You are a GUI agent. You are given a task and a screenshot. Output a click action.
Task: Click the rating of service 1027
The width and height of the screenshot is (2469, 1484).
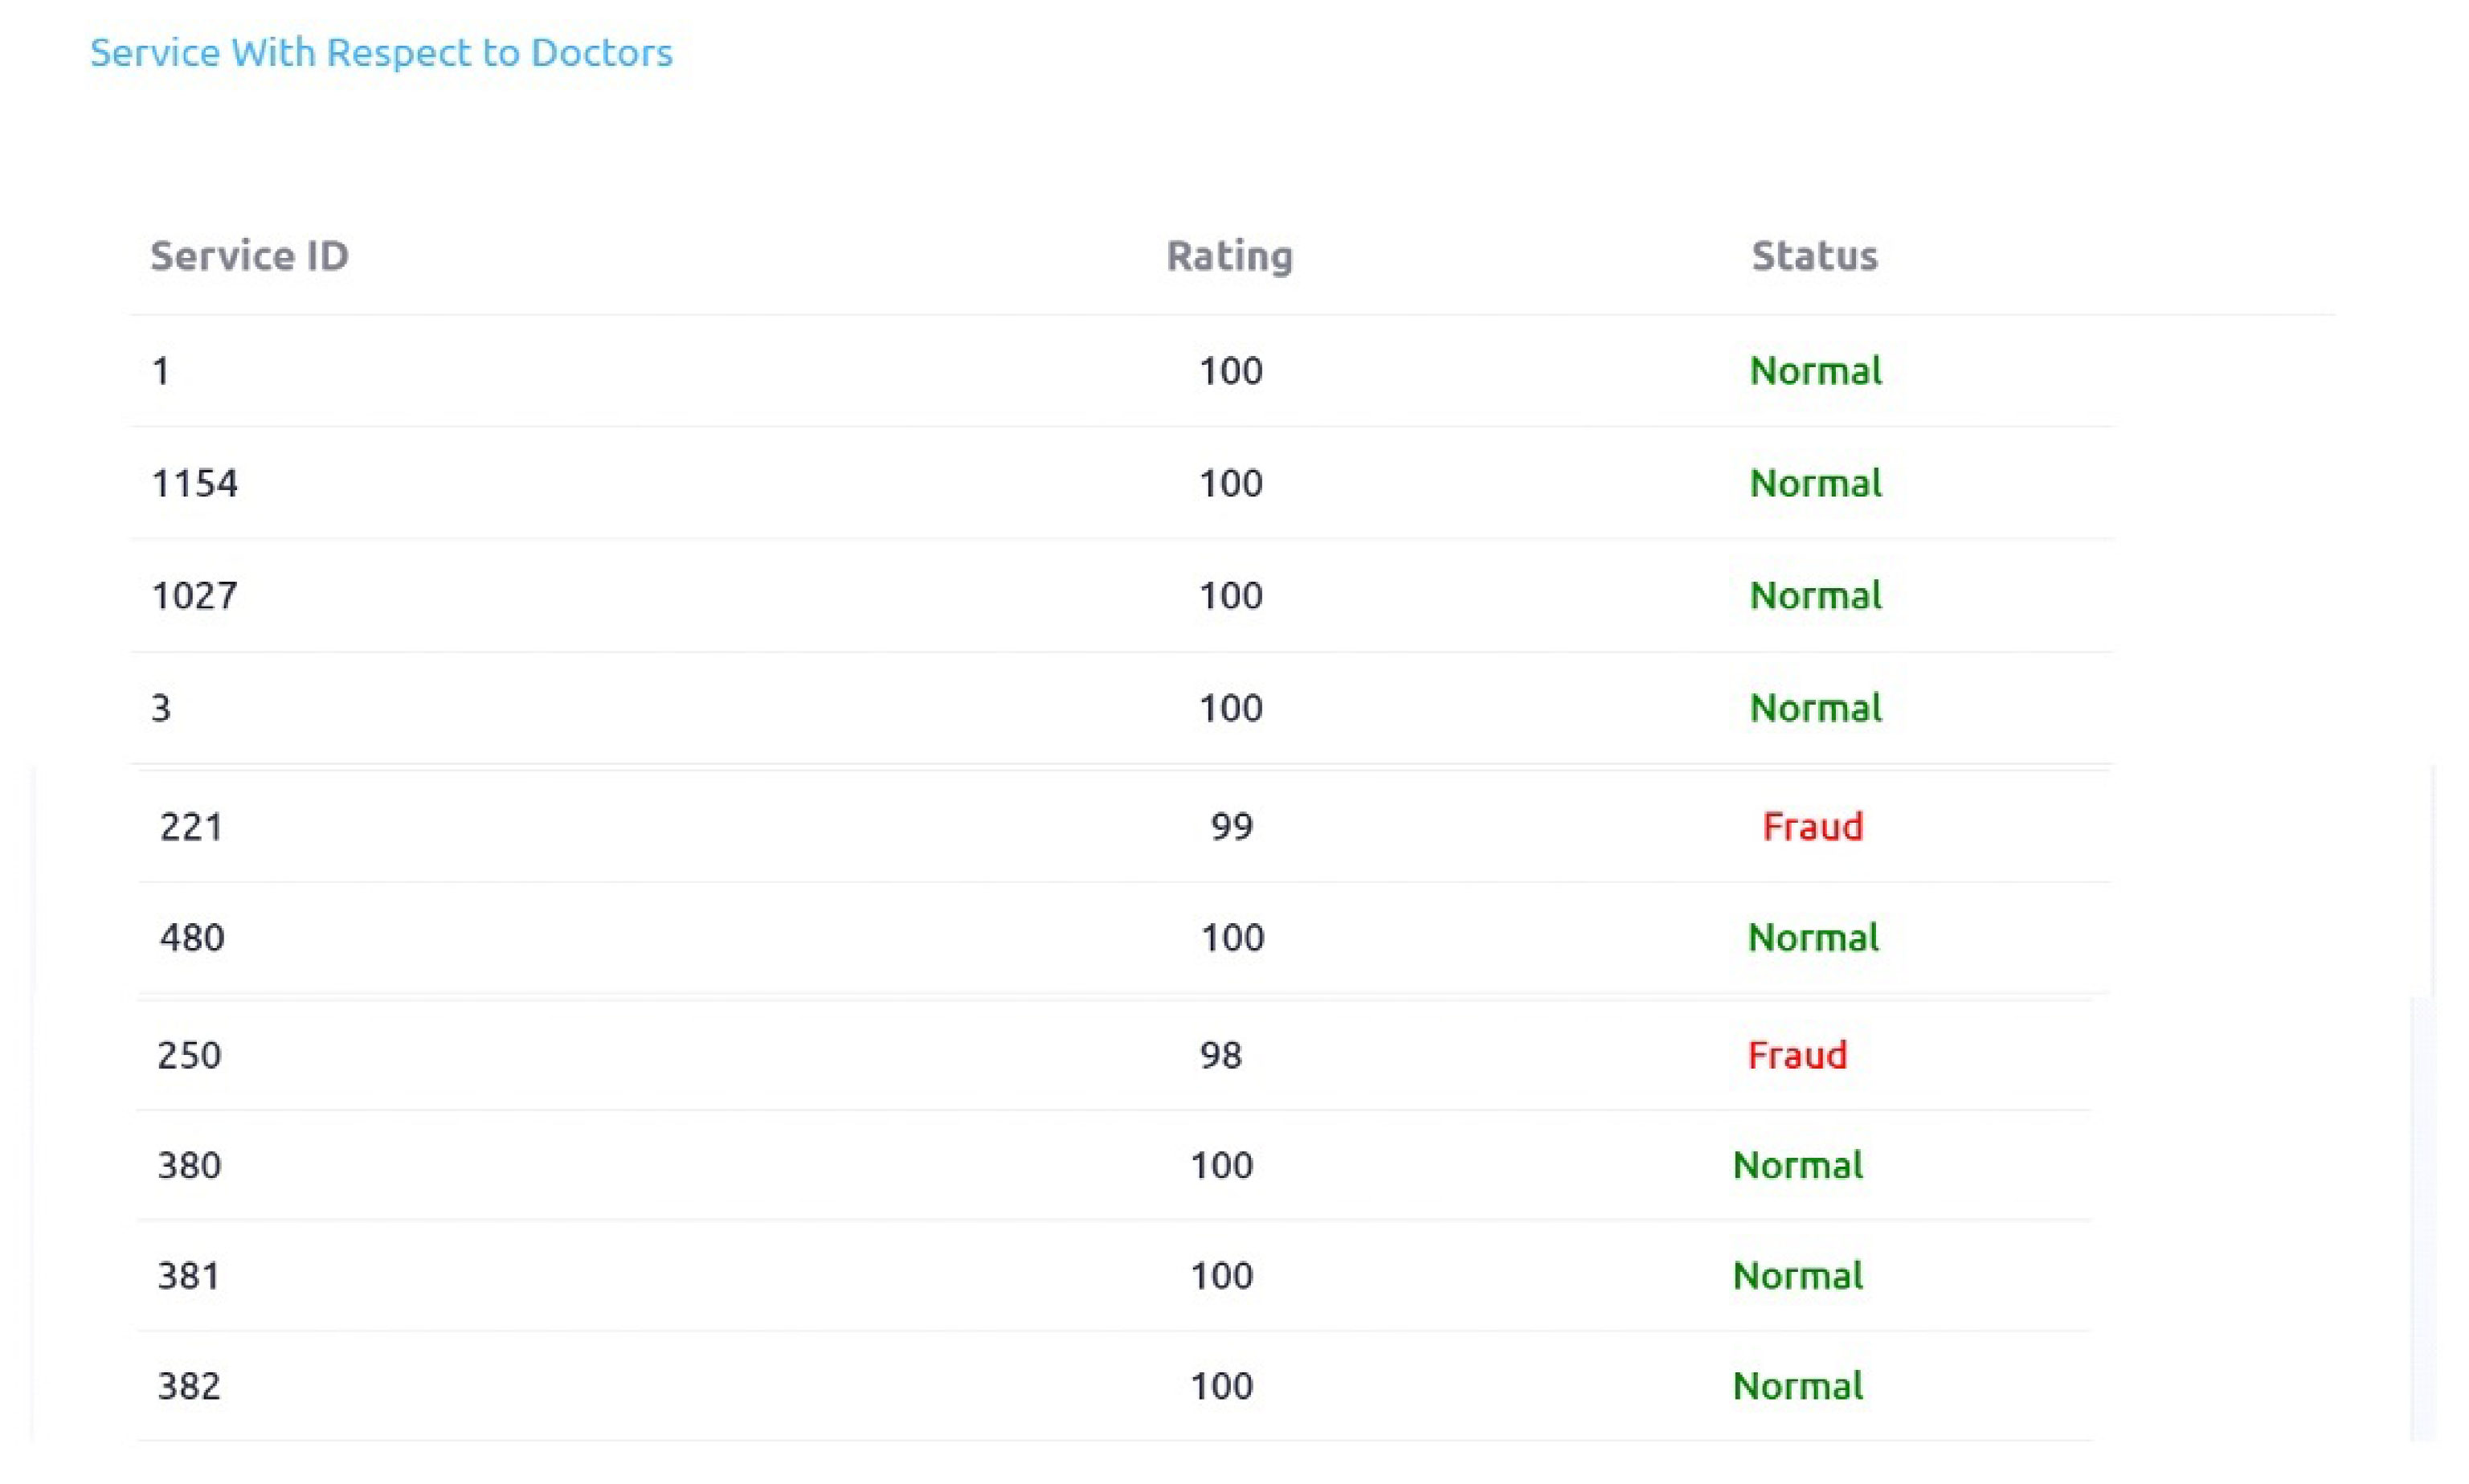click(x=1230, y=596)
